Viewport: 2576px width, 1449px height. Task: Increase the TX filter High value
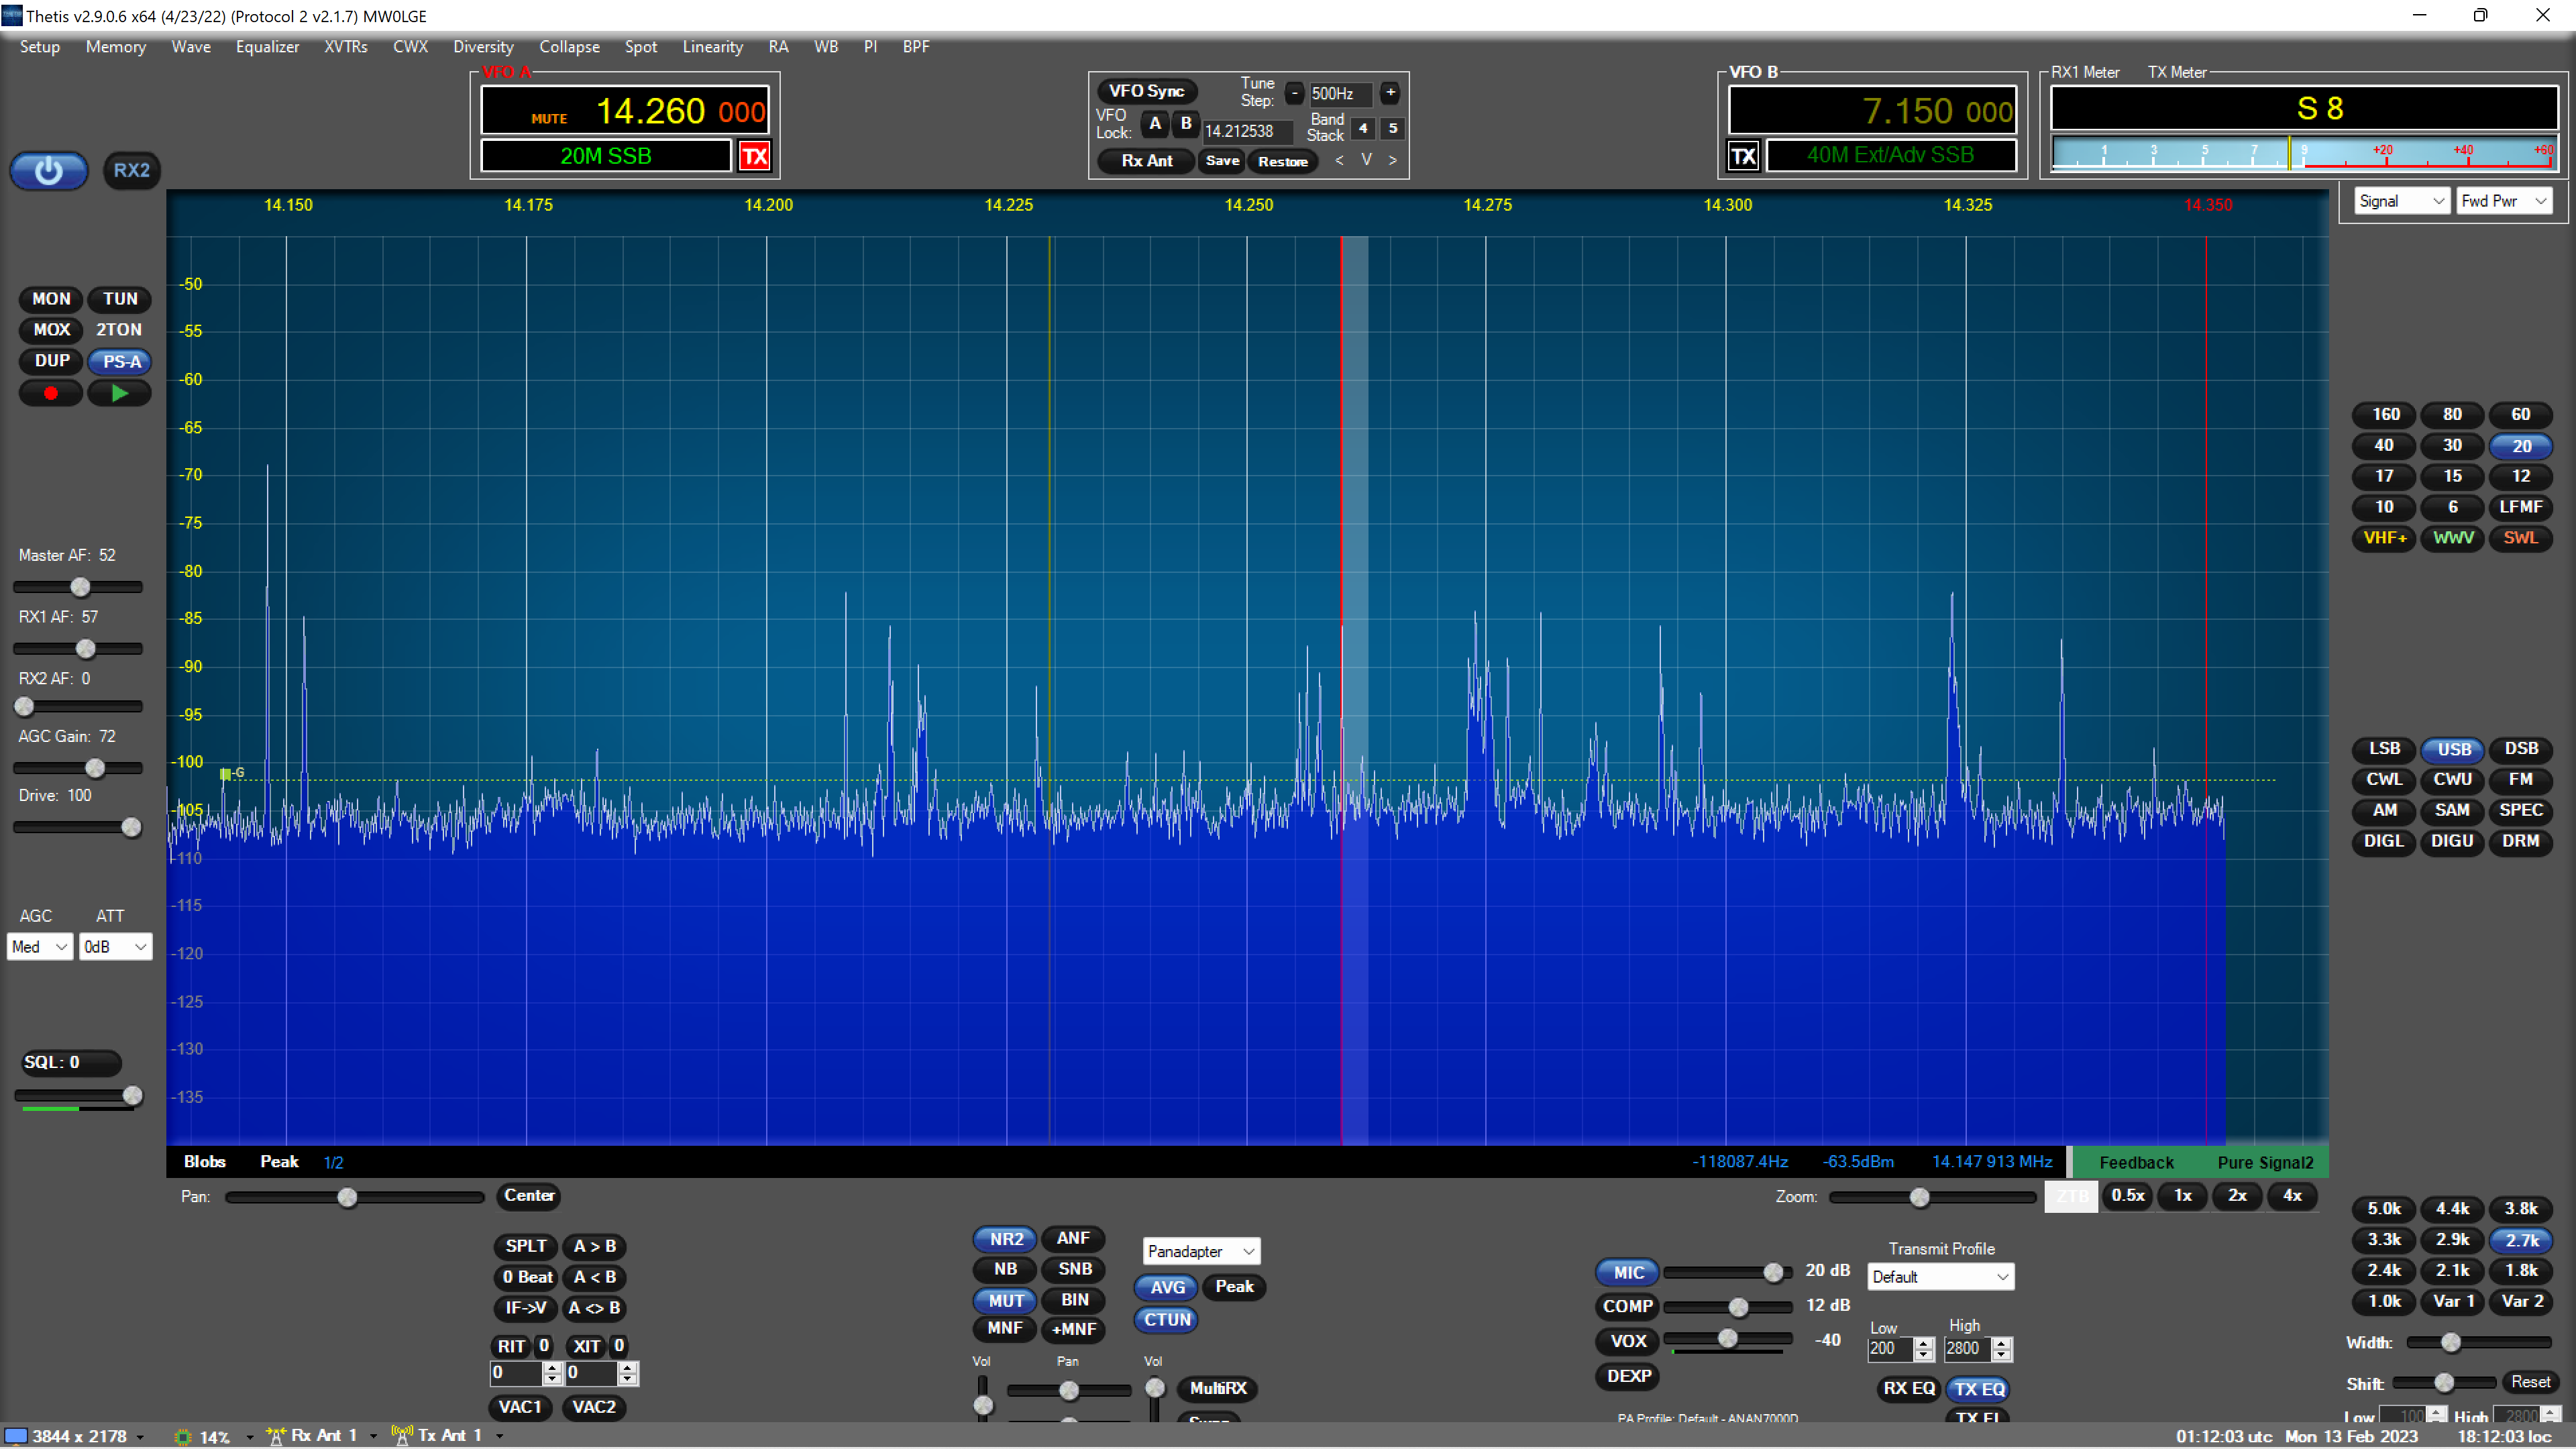click(x=2001, y=1343)
